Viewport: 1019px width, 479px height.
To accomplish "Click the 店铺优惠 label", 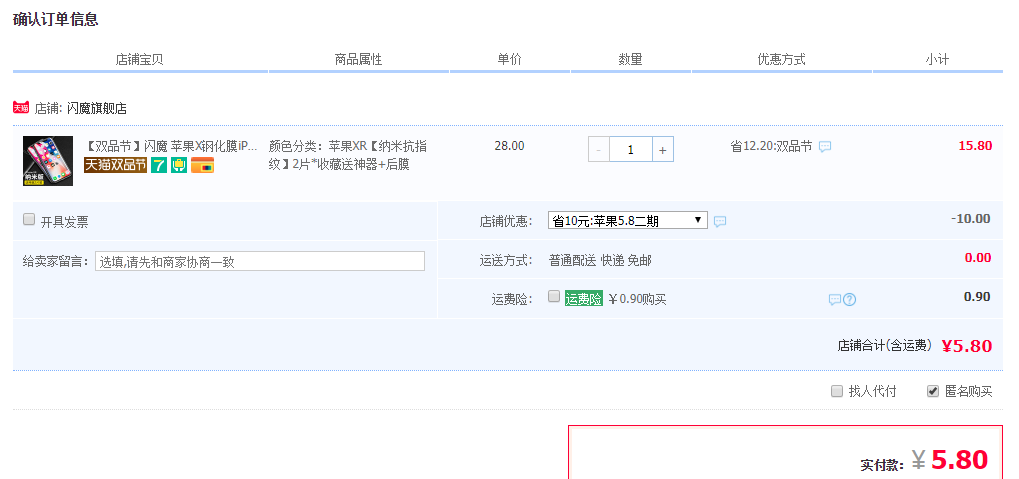I will click(506, 222).
